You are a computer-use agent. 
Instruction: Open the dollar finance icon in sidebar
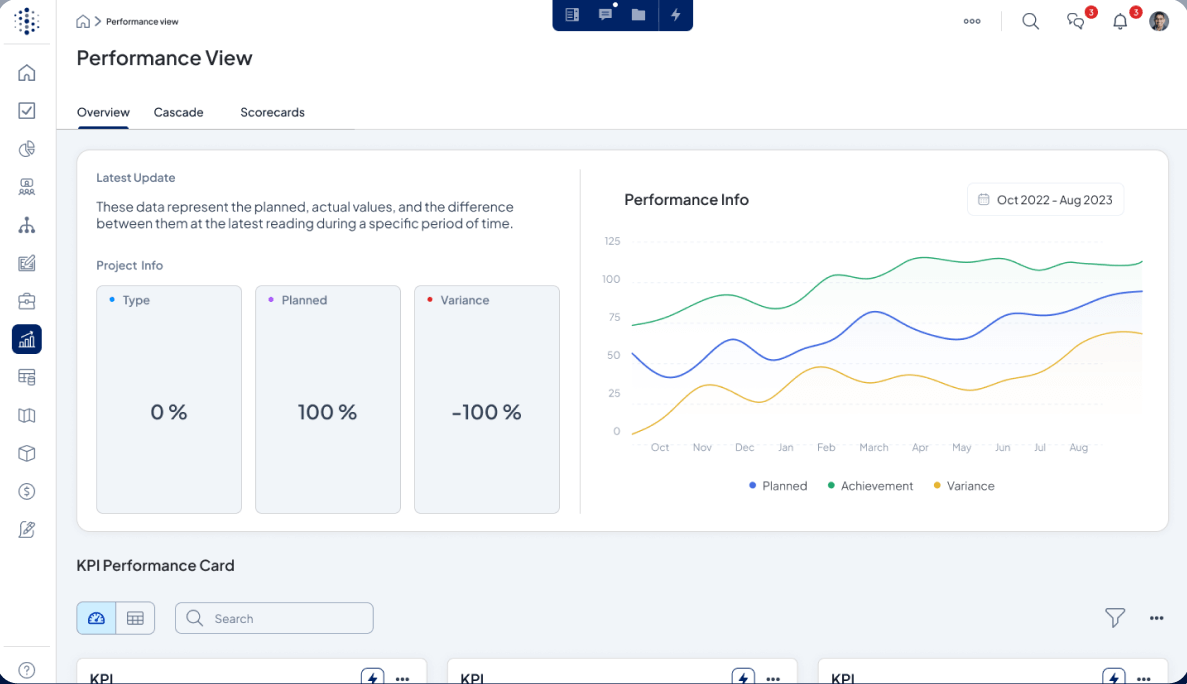27,491
